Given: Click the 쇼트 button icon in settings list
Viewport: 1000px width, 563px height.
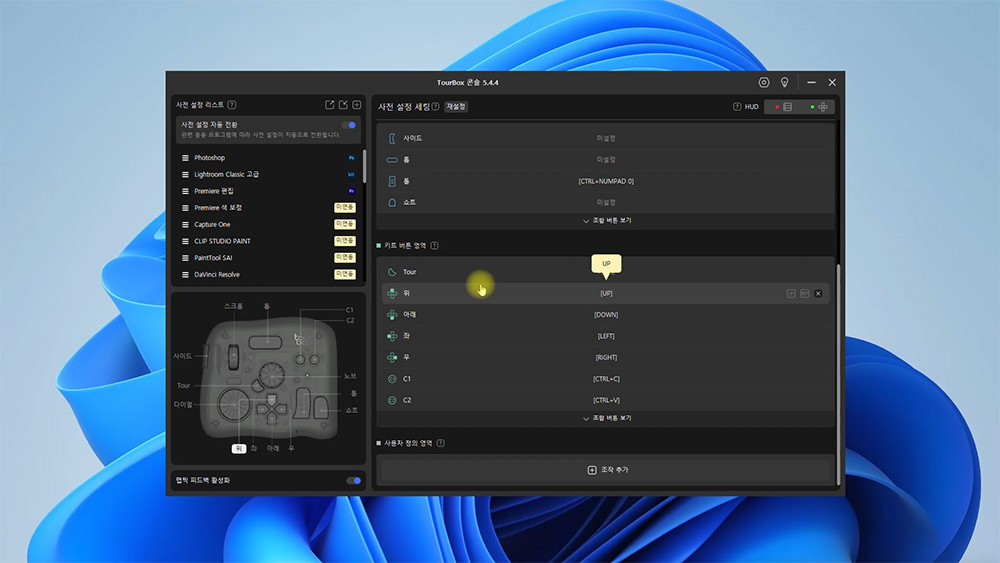Looking at the screenshot, I should [392, 202].
